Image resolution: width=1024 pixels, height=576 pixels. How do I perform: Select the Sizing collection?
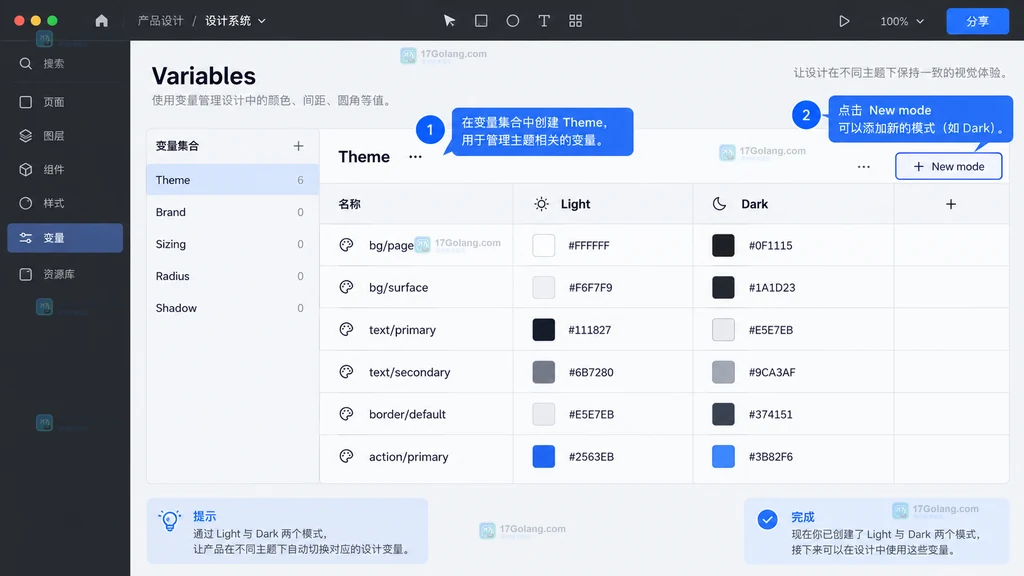click(232, 244)
